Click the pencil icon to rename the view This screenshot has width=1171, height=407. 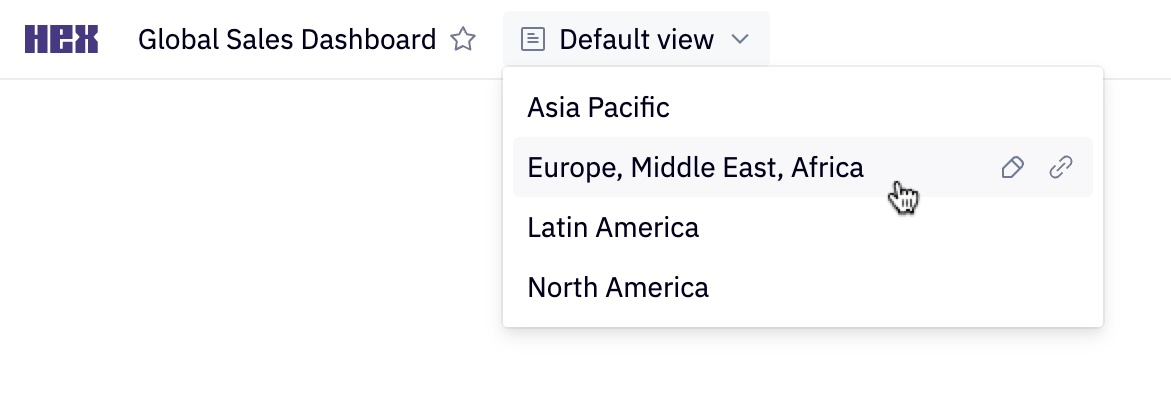click(1012, 168)
